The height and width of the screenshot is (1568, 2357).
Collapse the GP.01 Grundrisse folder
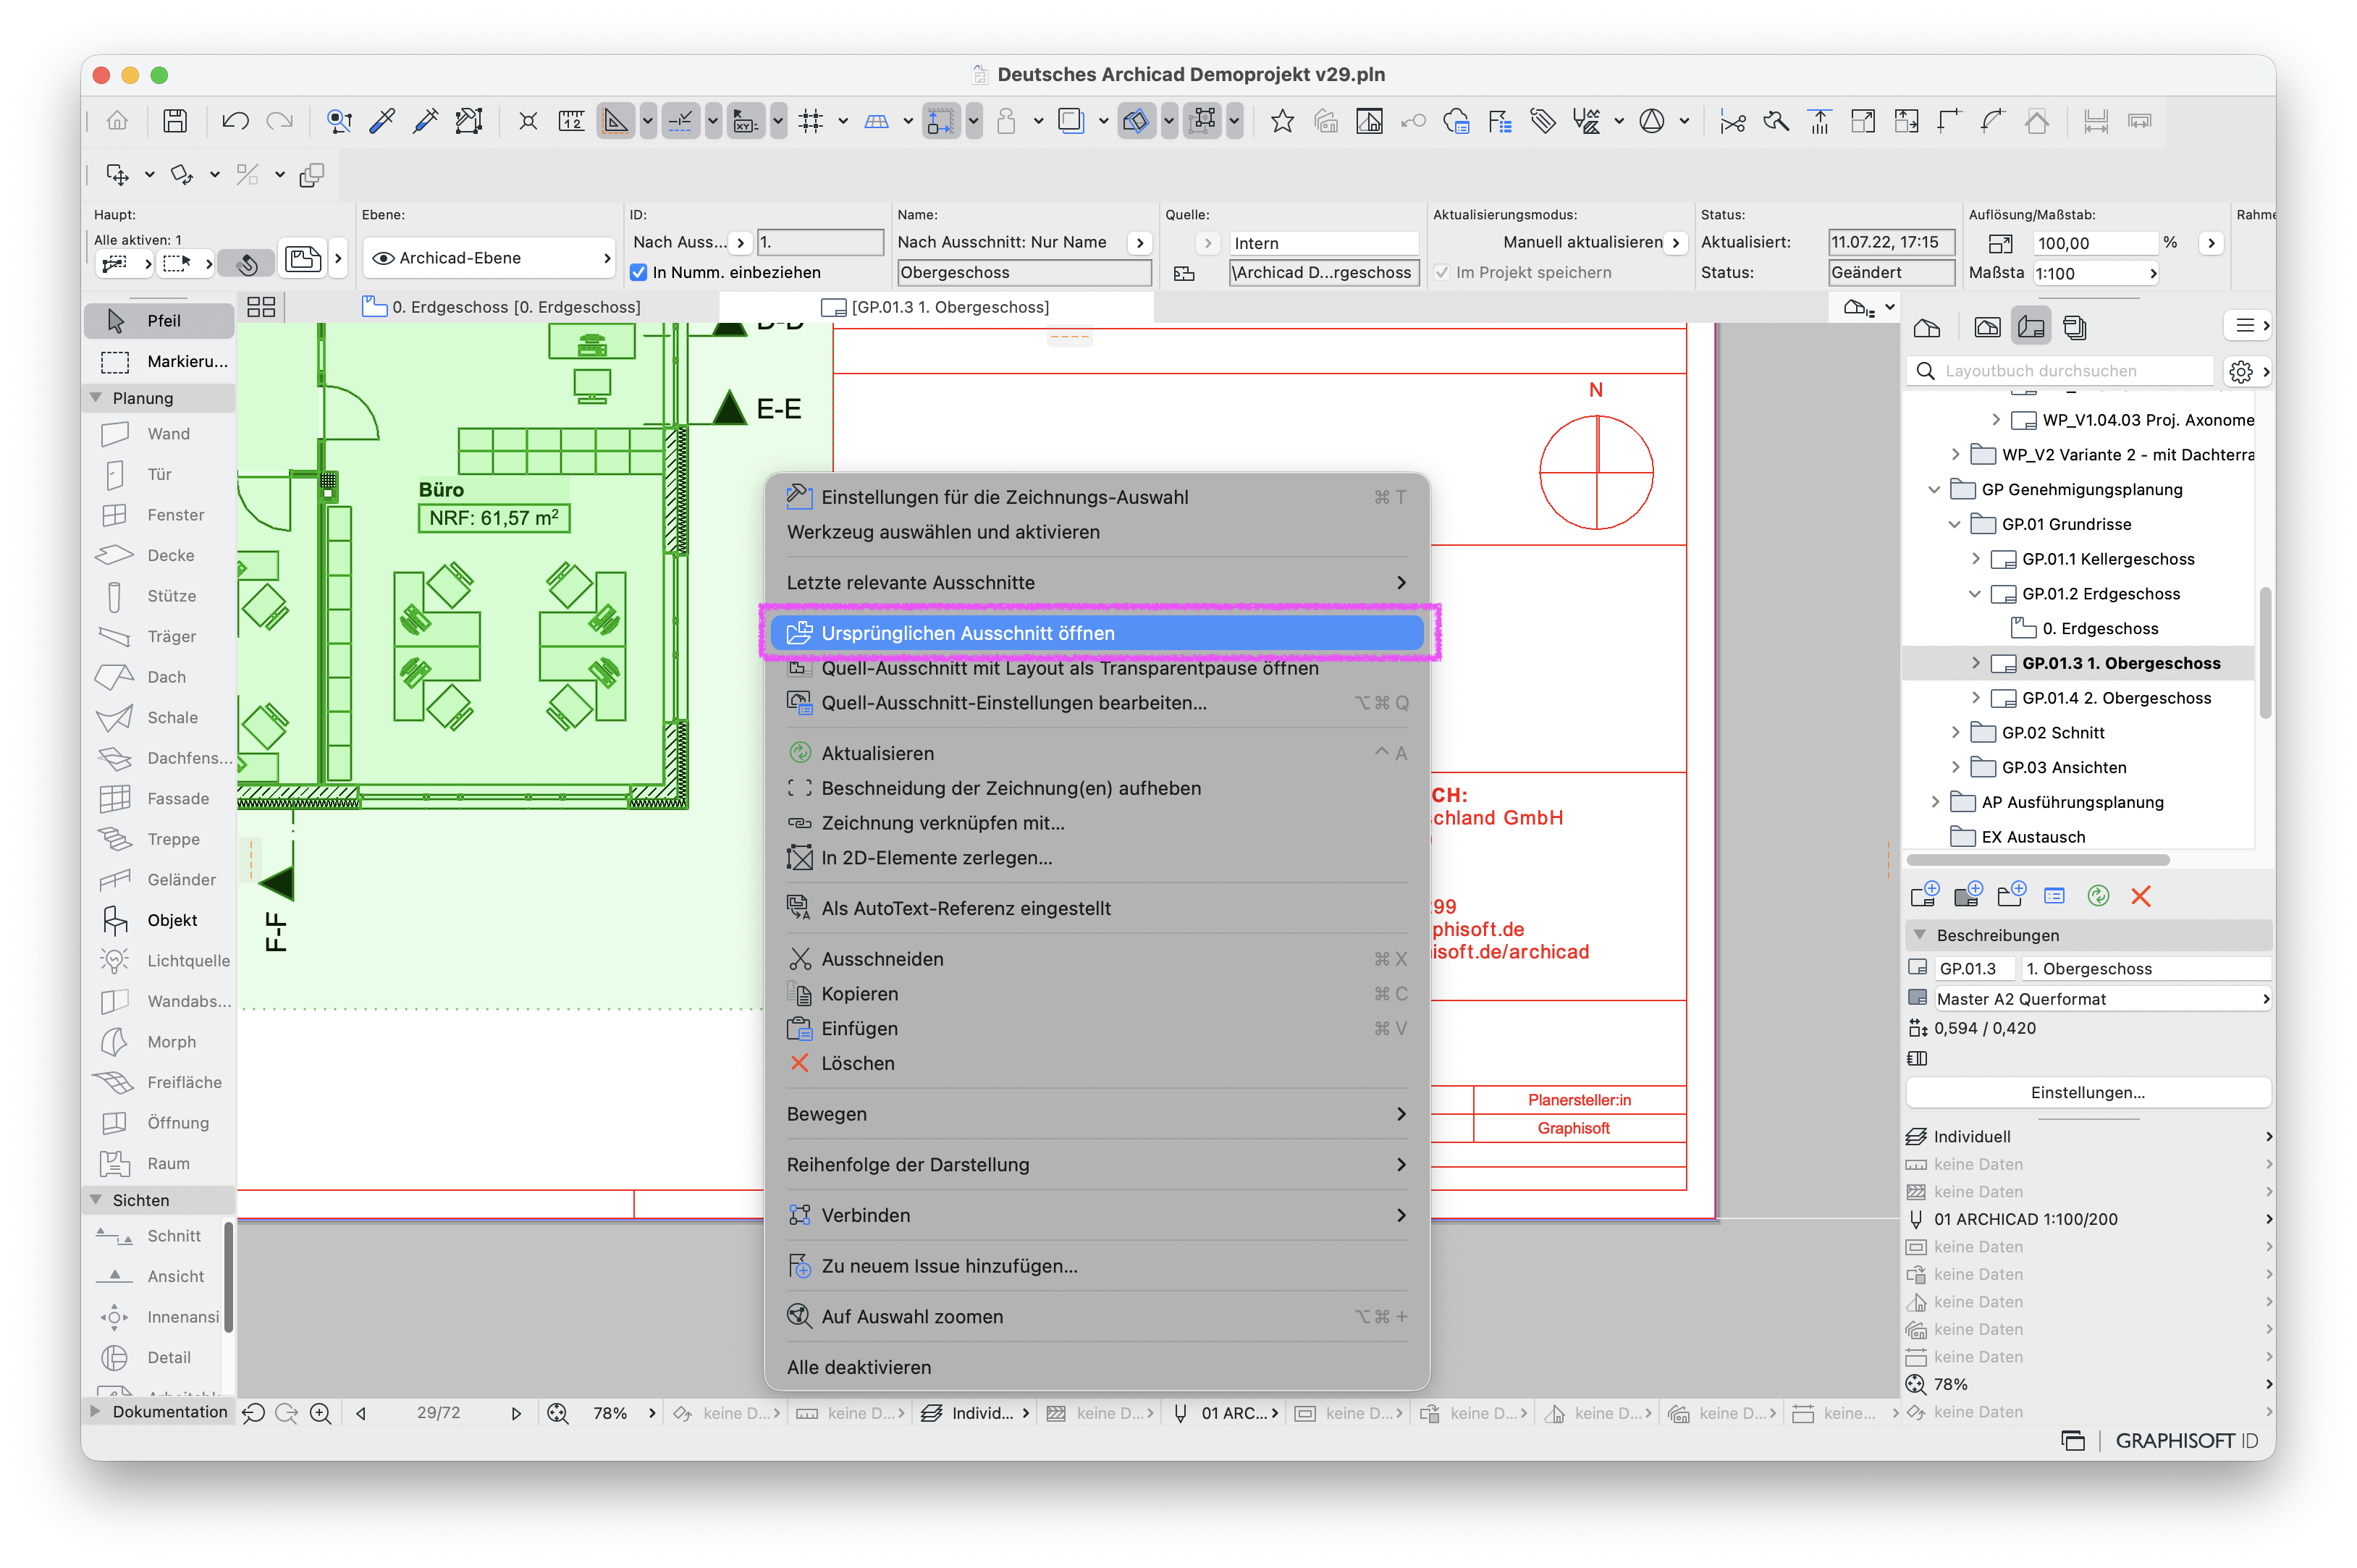[1954, 524]
